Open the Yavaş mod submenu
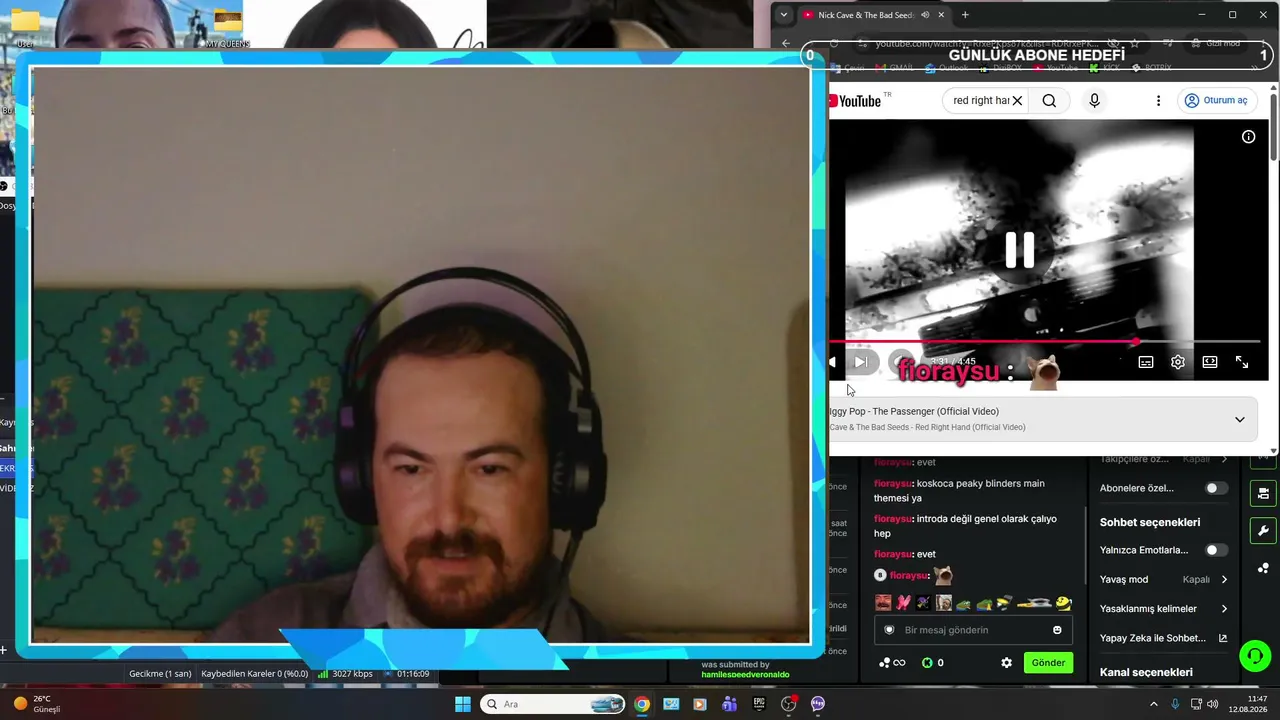This screenshot has width=1280, height=720. [x=1164, y=579]
